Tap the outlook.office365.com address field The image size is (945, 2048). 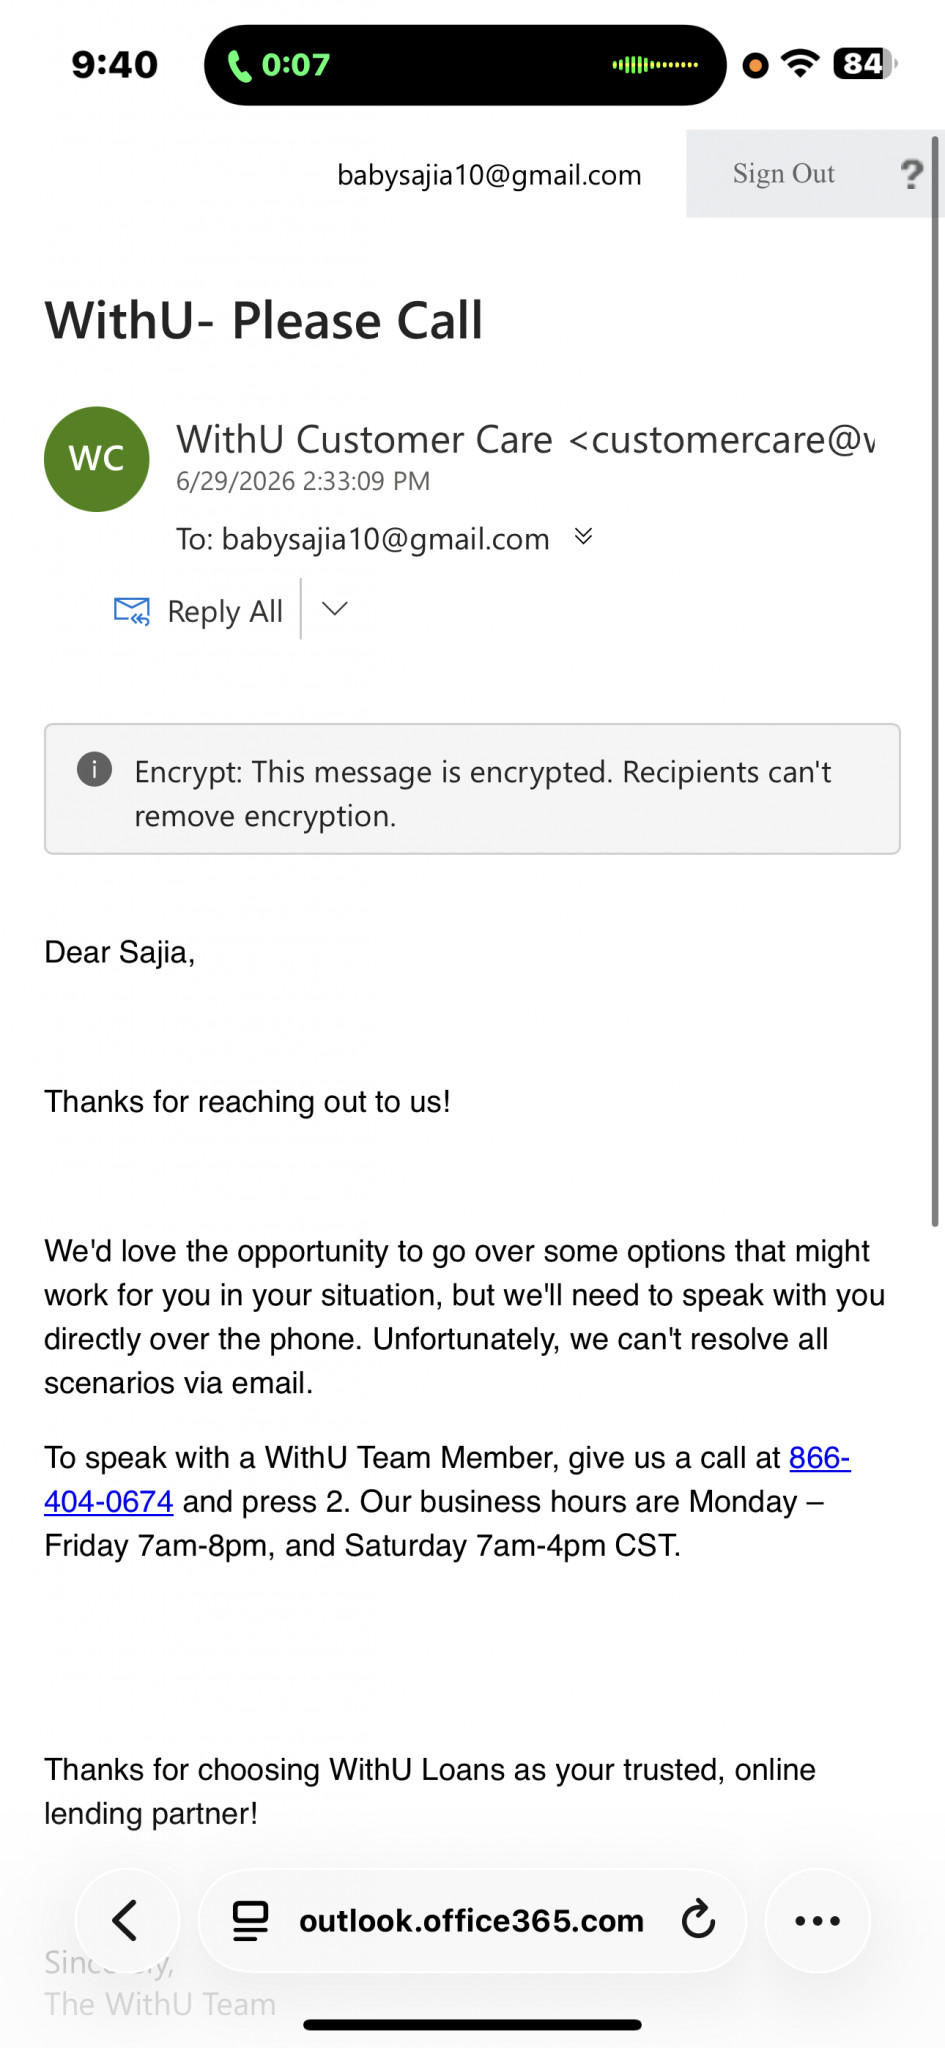tap(472, 1920)
